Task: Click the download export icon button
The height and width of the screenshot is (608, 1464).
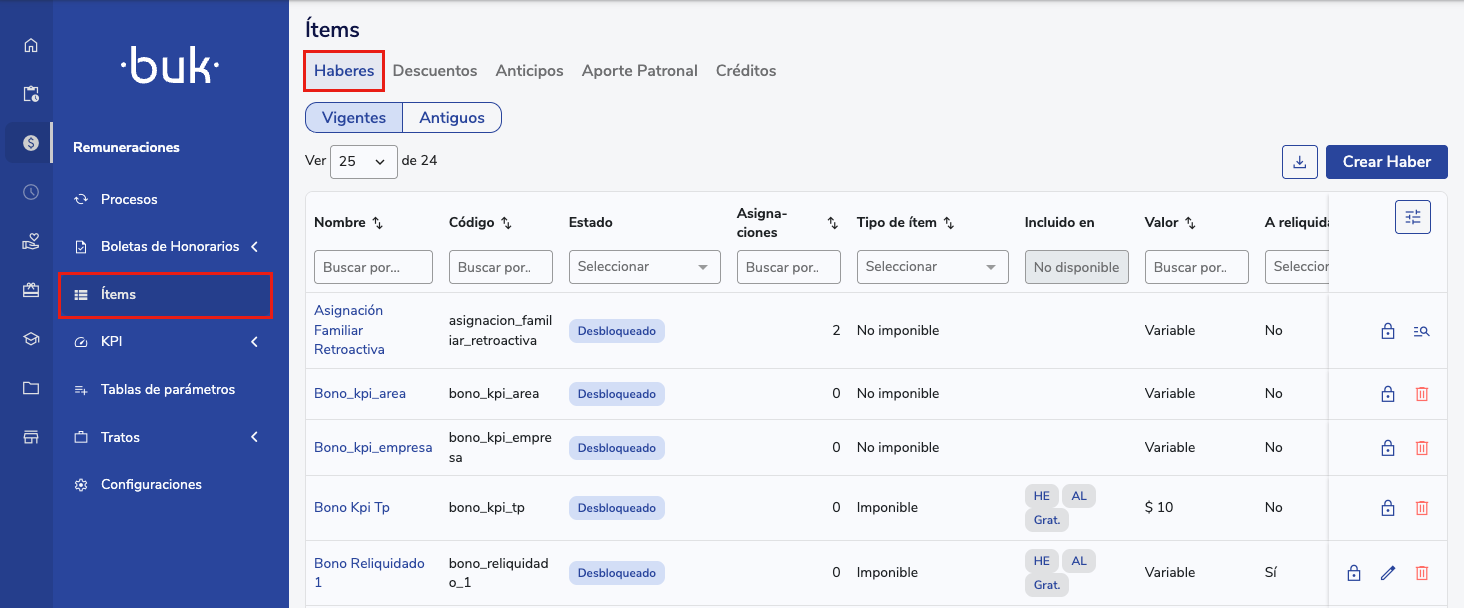Action: 1299,162
